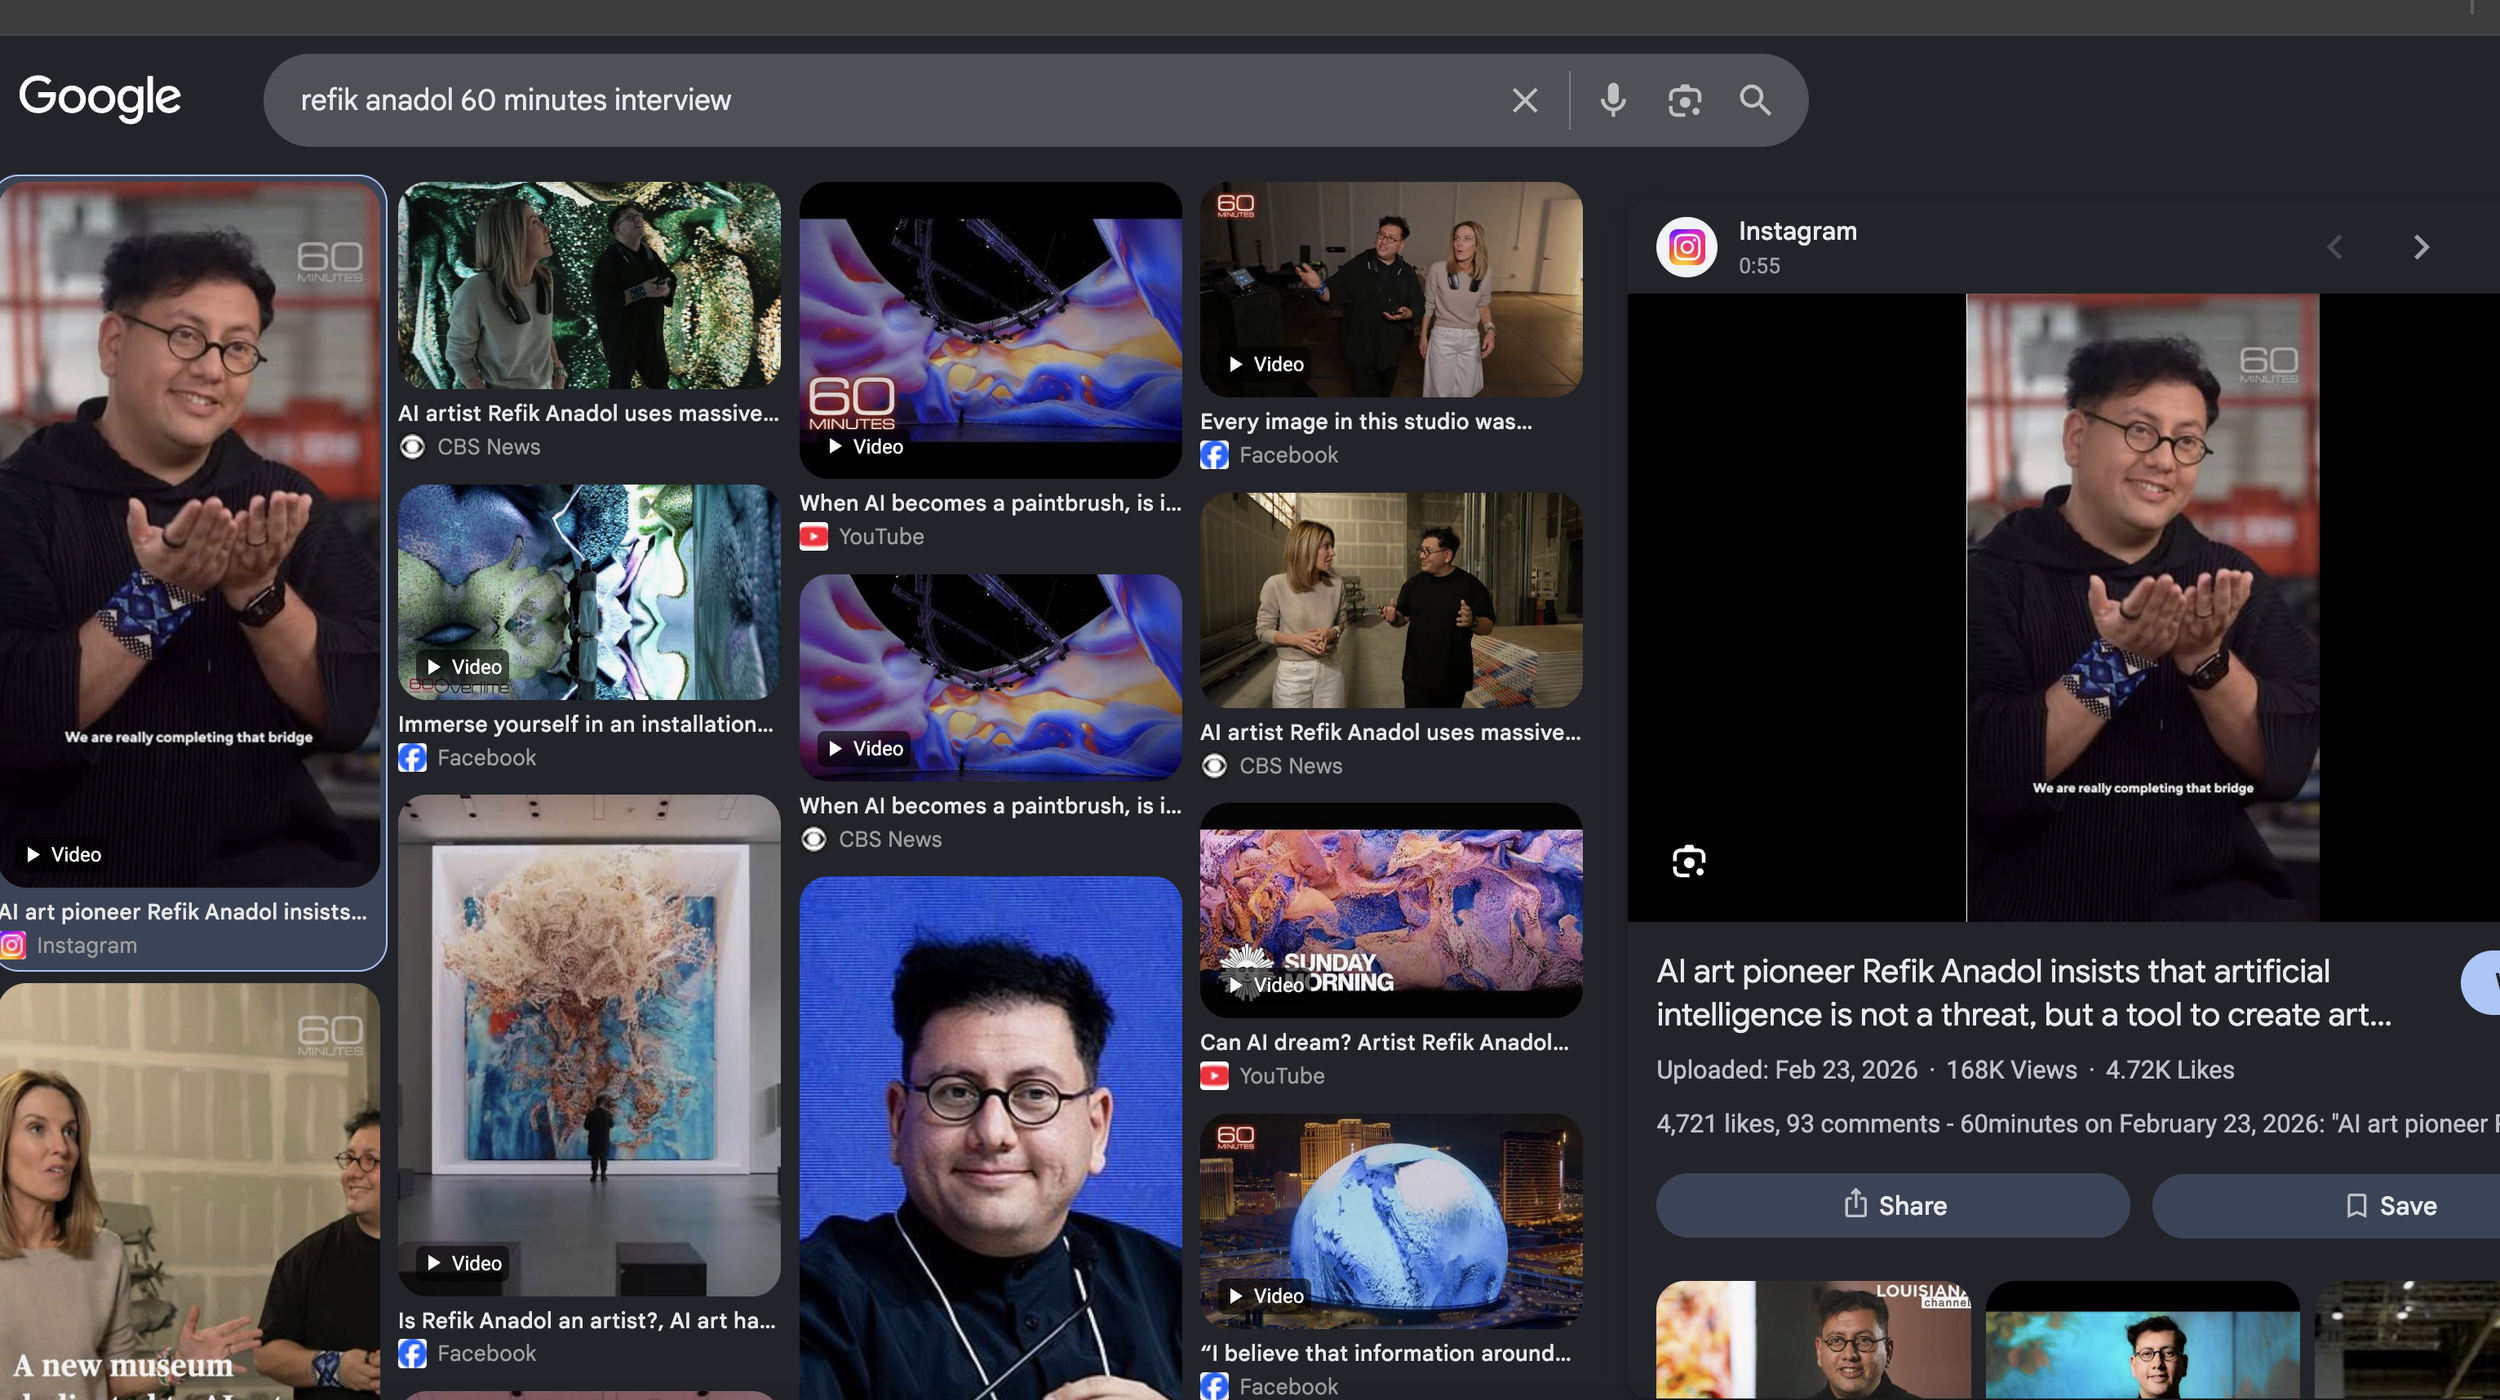Viewport: 2500px width, 1400px height.
Task: Click the YouTube icon under 'Can AI dream?'
Action: 1214,1076
